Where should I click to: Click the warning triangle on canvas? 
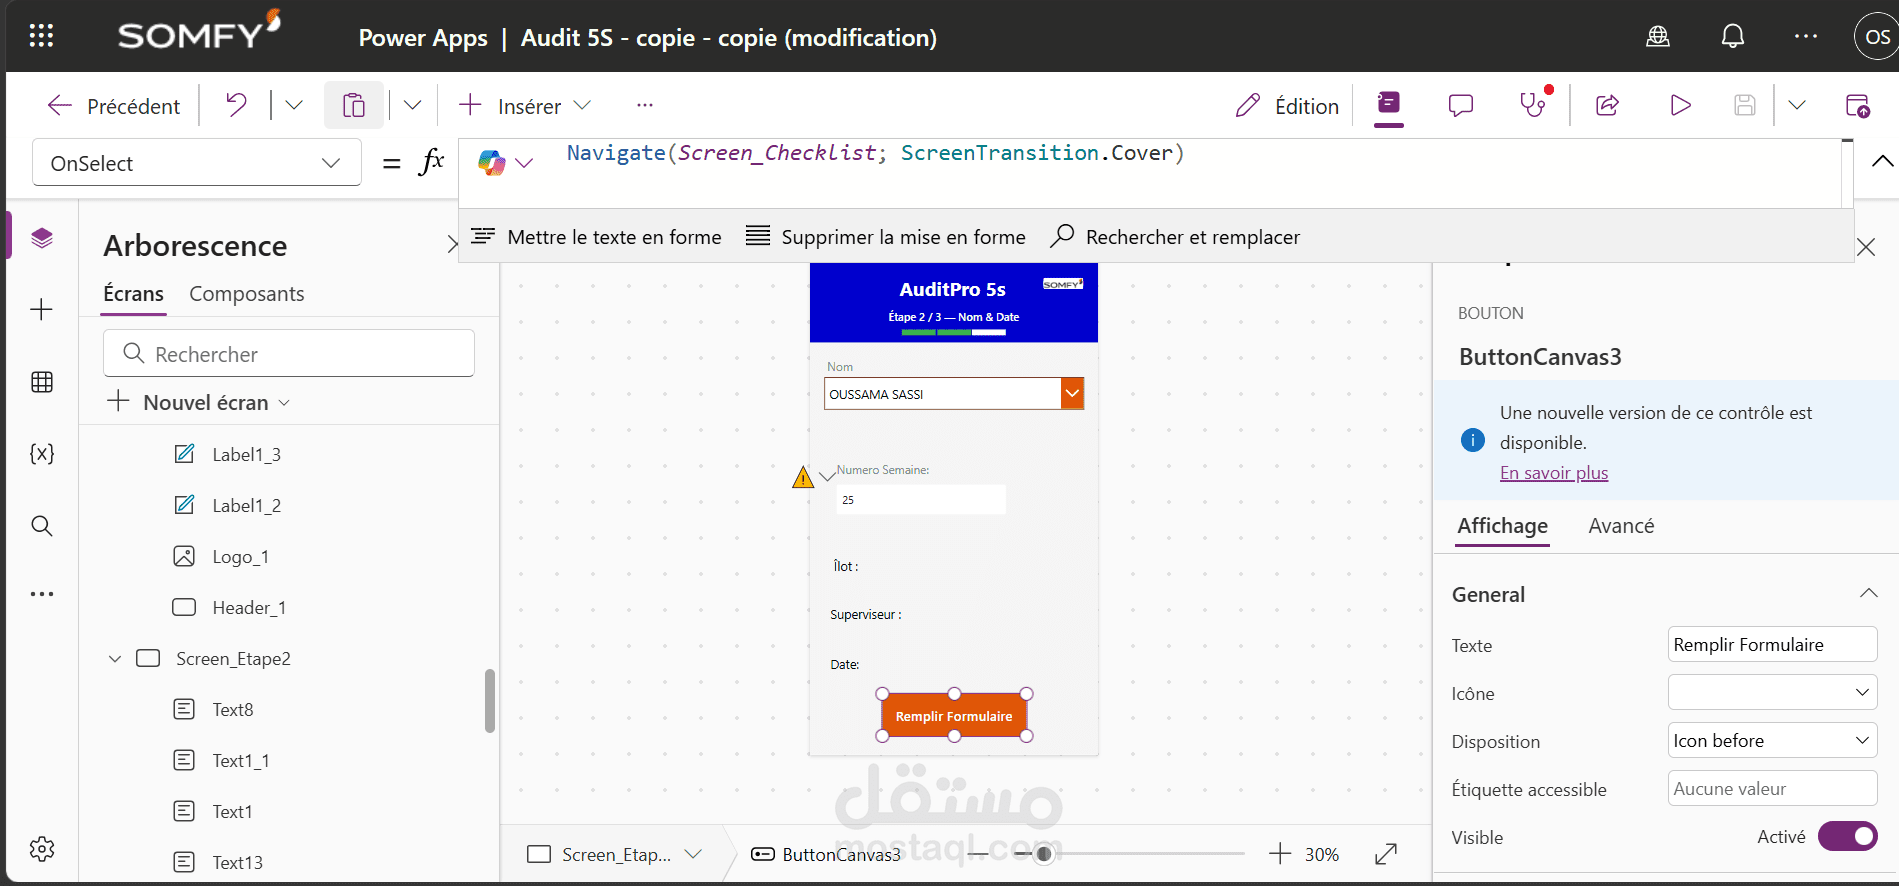[803, 478]
